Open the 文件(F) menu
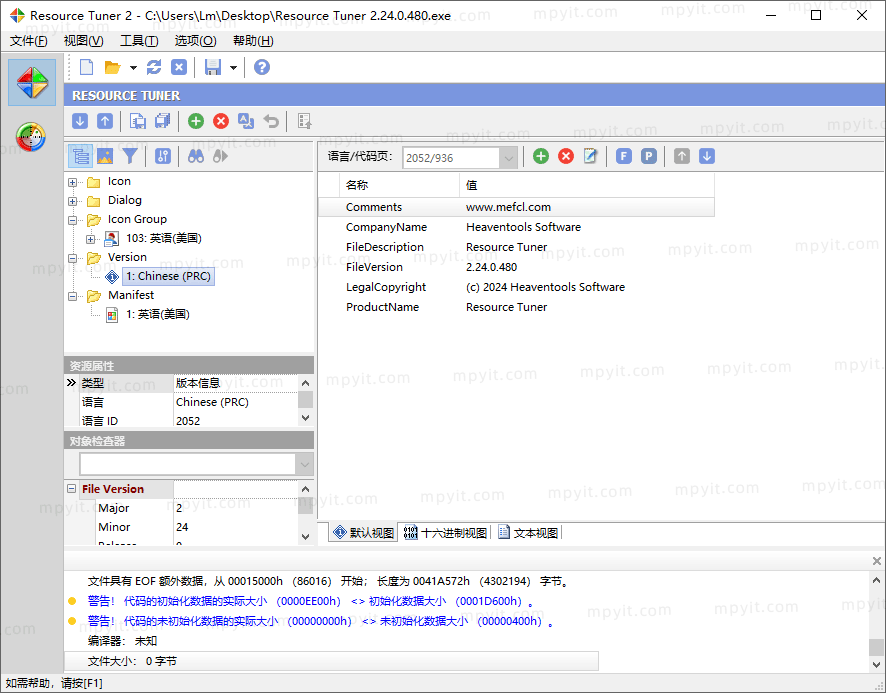Image resolution: width=886 pixels, height=693 pixels. (x=29, y=41)
